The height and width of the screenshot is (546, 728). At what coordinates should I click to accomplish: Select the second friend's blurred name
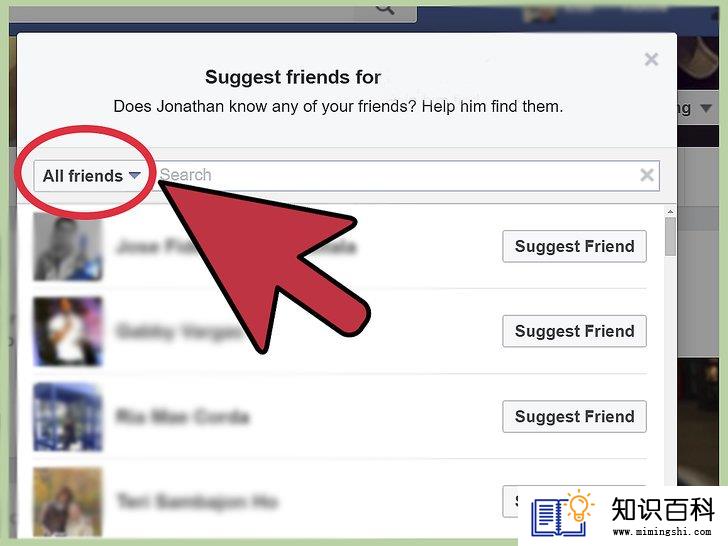[178, 332]
